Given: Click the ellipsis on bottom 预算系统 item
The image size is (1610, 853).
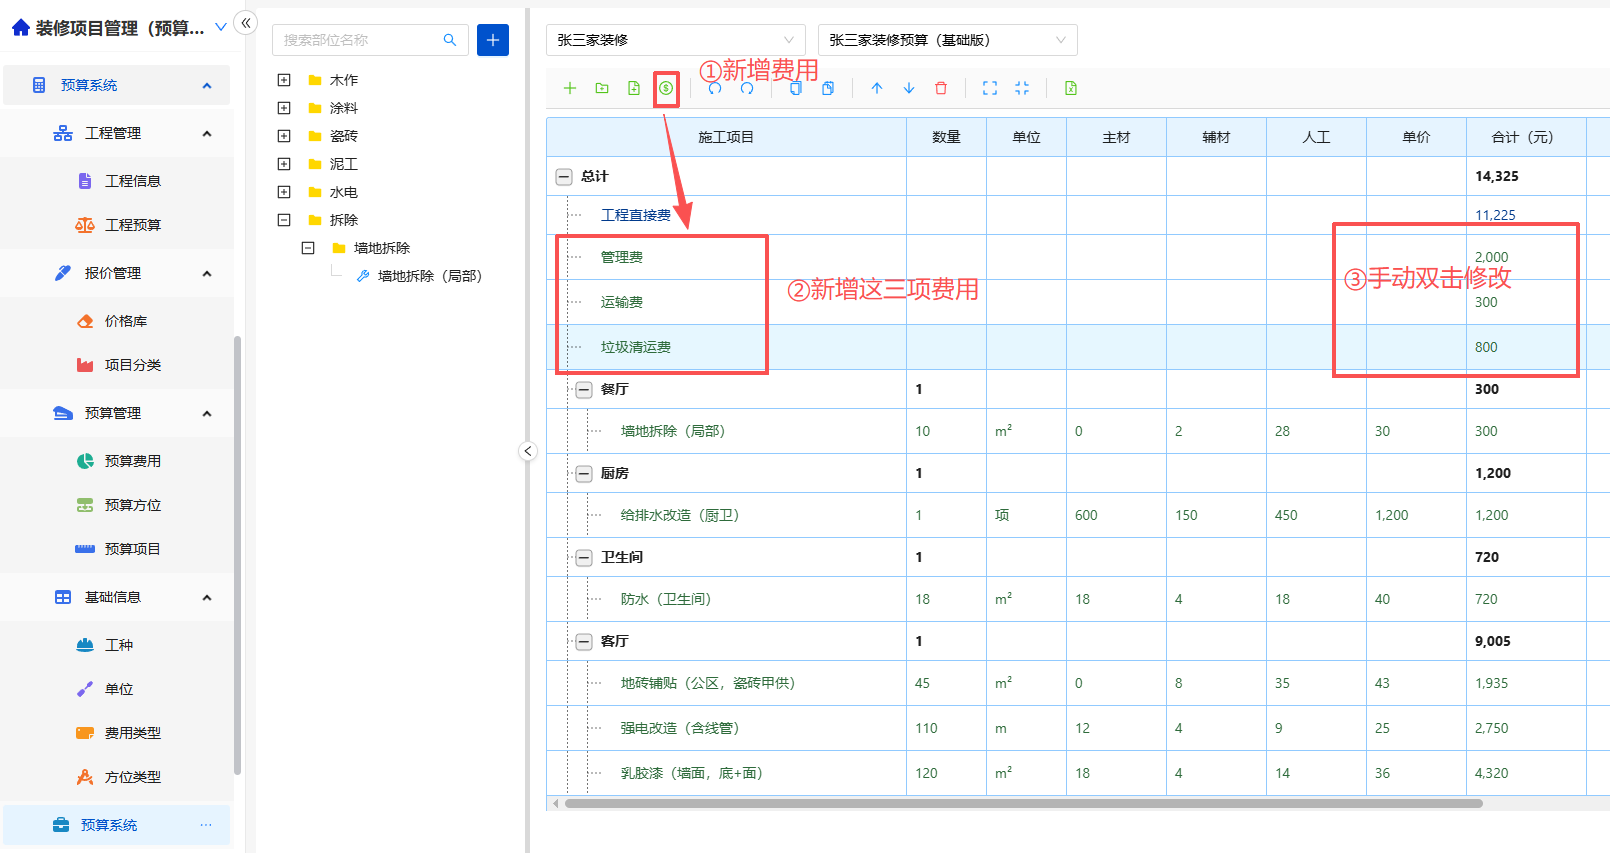Looking at the screenshot, I should point(206,825).
